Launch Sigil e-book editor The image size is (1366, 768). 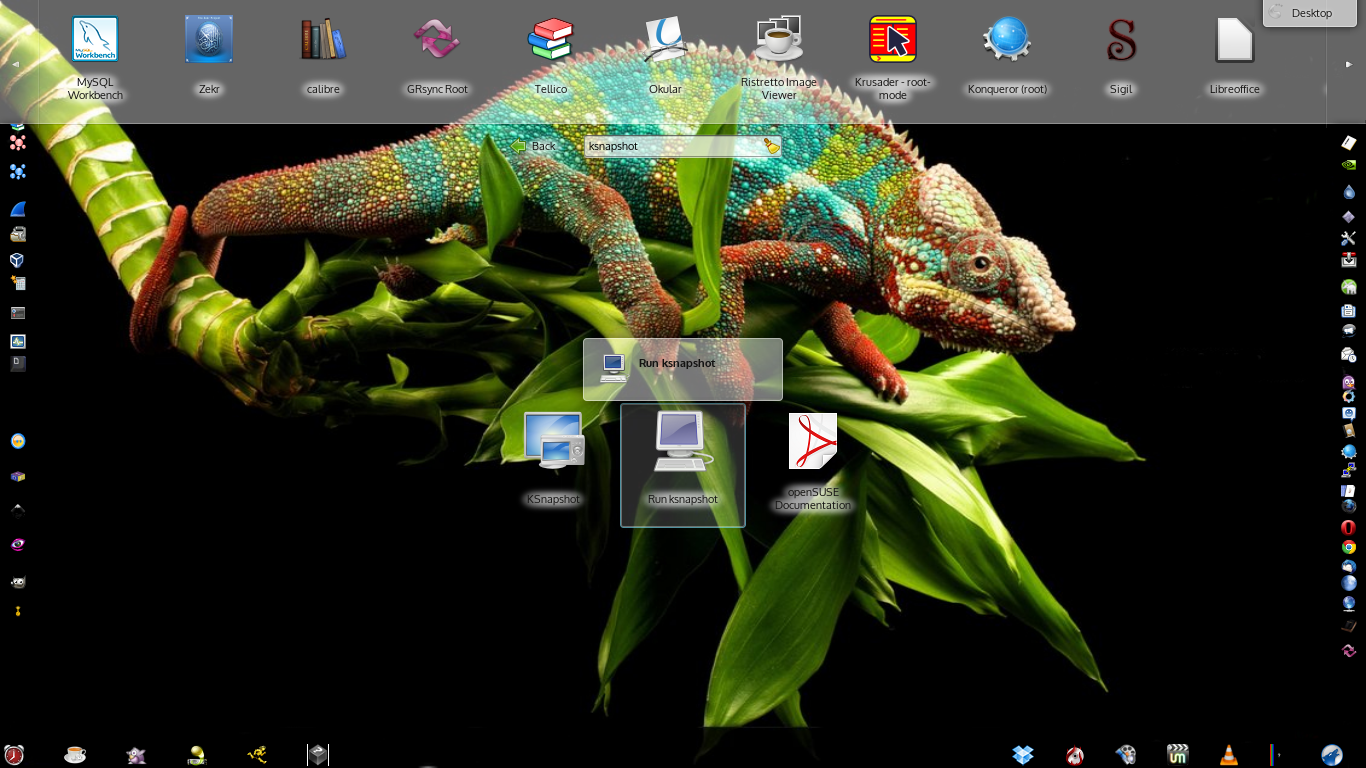click(1121, 40)
